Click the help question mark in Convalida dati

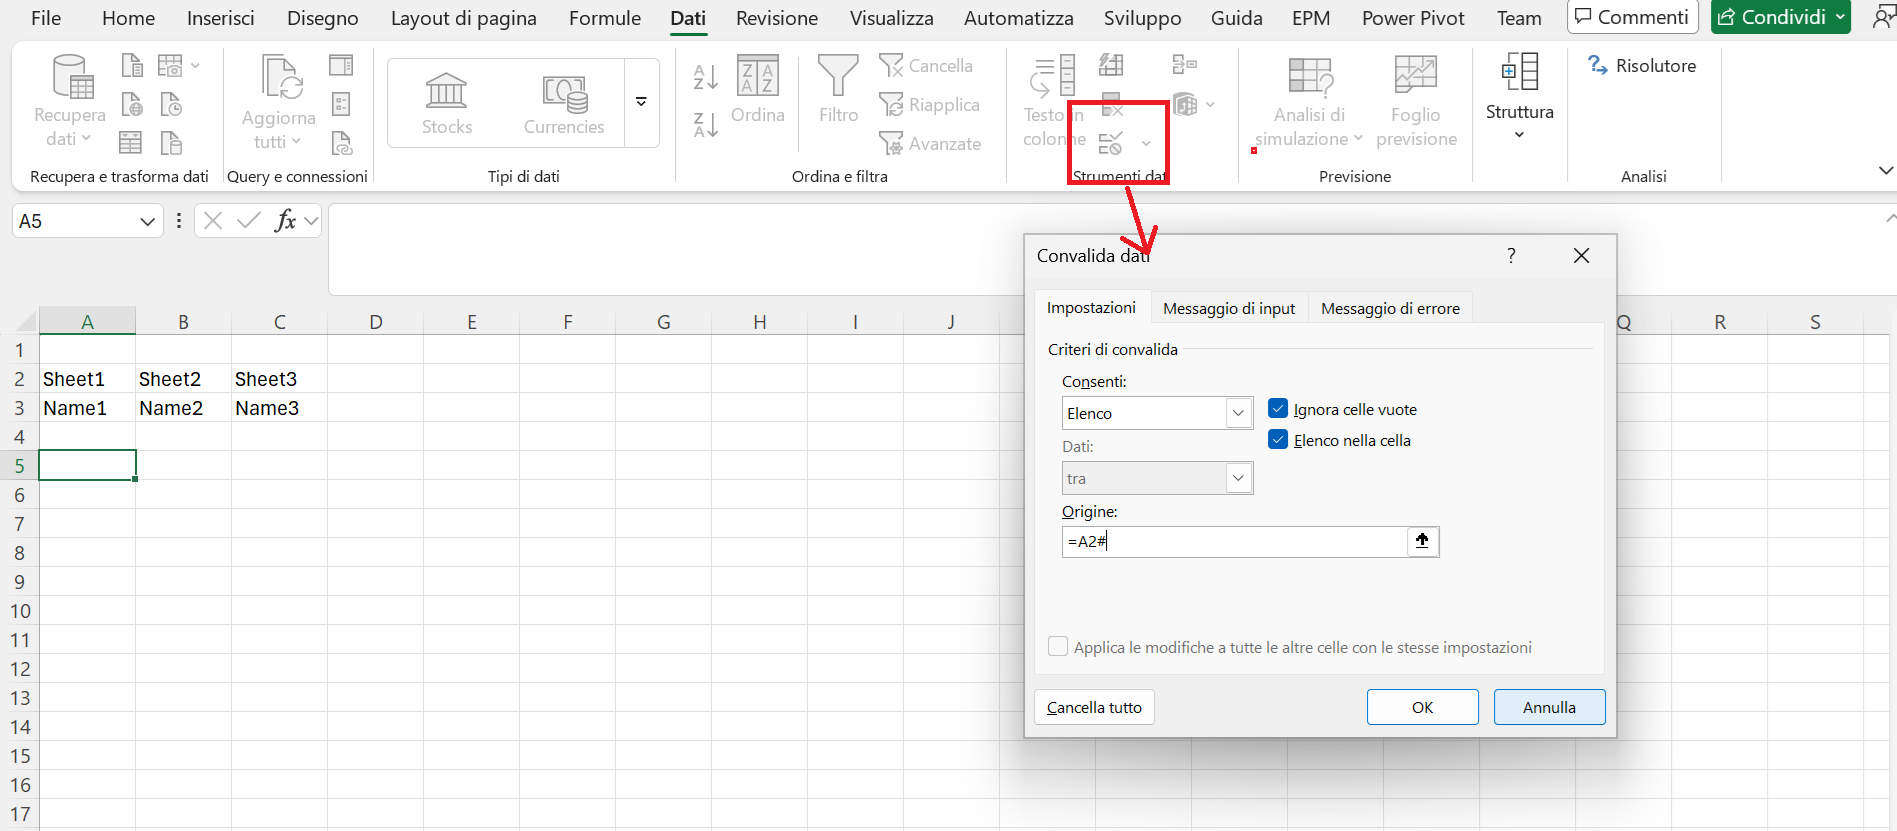coord(1511,256)
